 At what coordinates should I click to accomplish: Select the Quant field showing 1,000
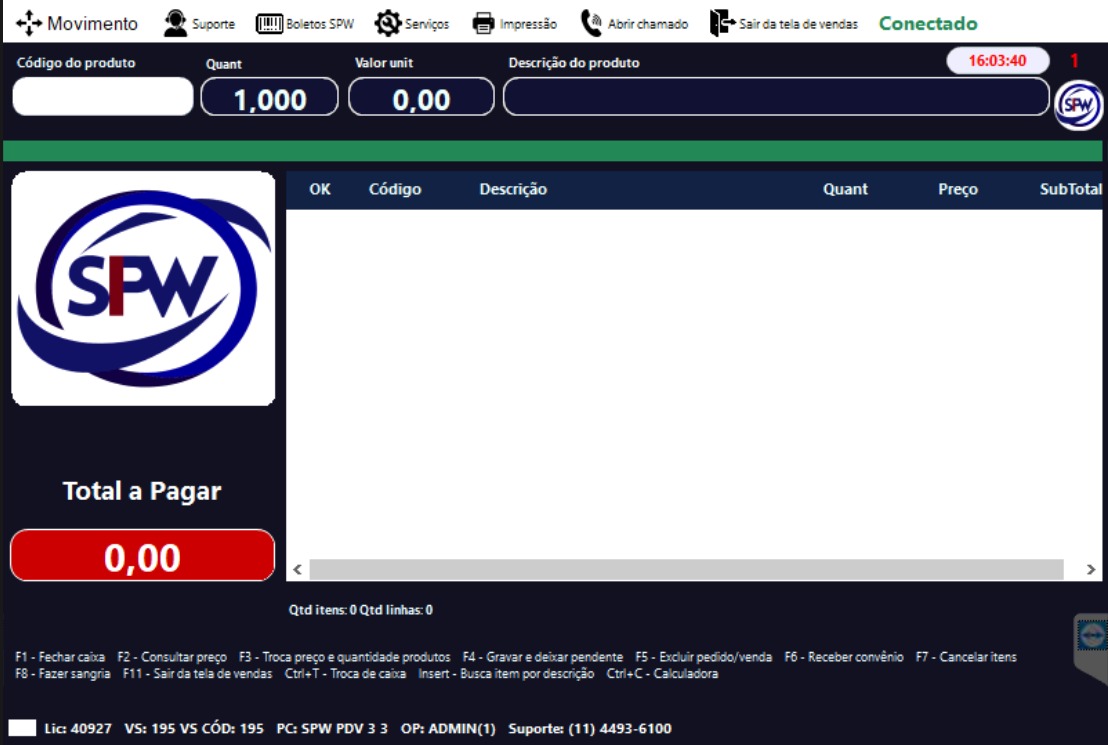tap(269, 97)
